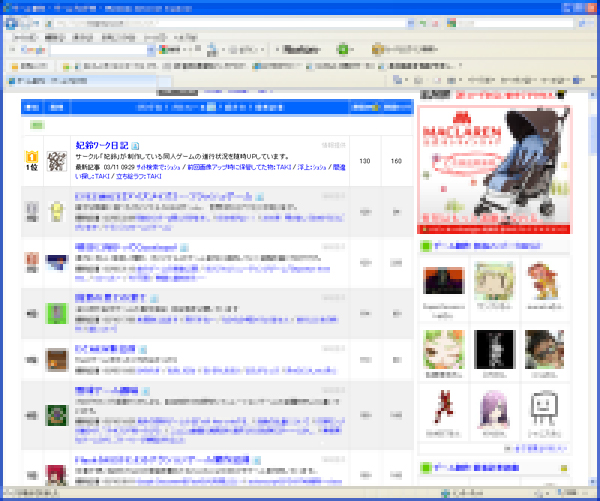
Task: Focus the browser search box at top right
Action: (515, 24)
